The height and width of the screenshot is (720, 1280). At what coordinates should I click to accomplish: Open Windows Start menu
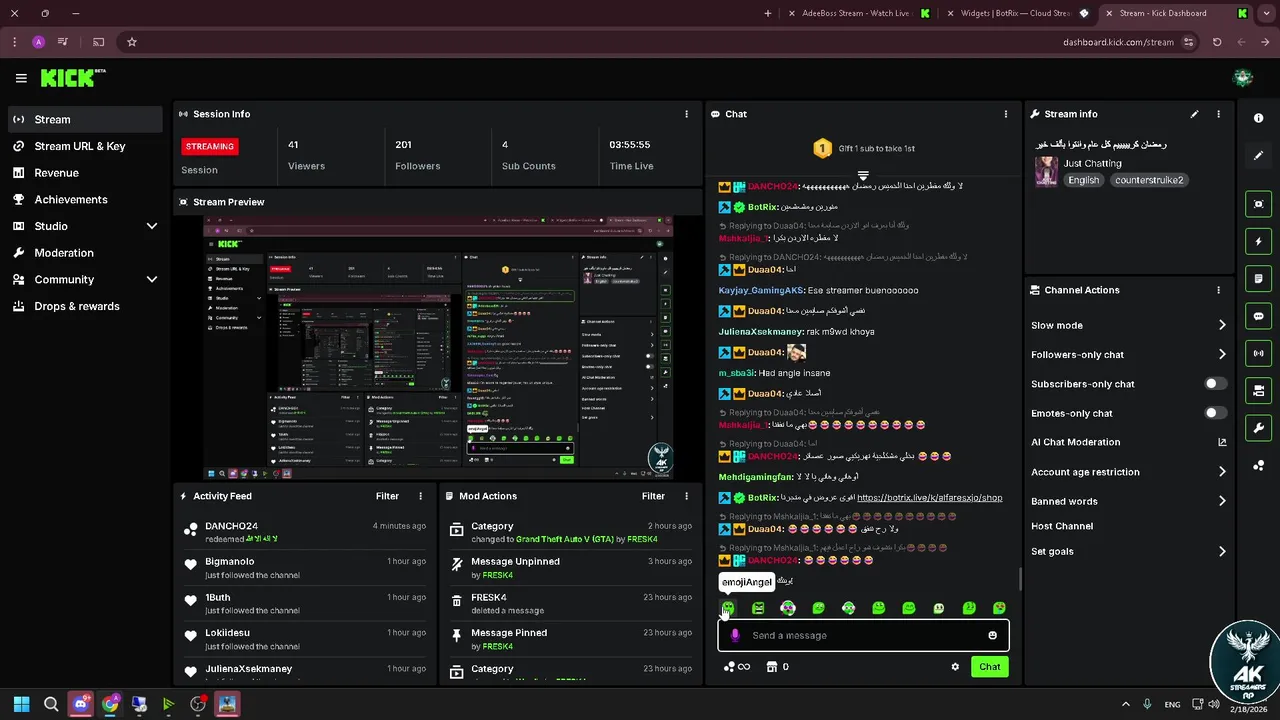pos(21,704)
